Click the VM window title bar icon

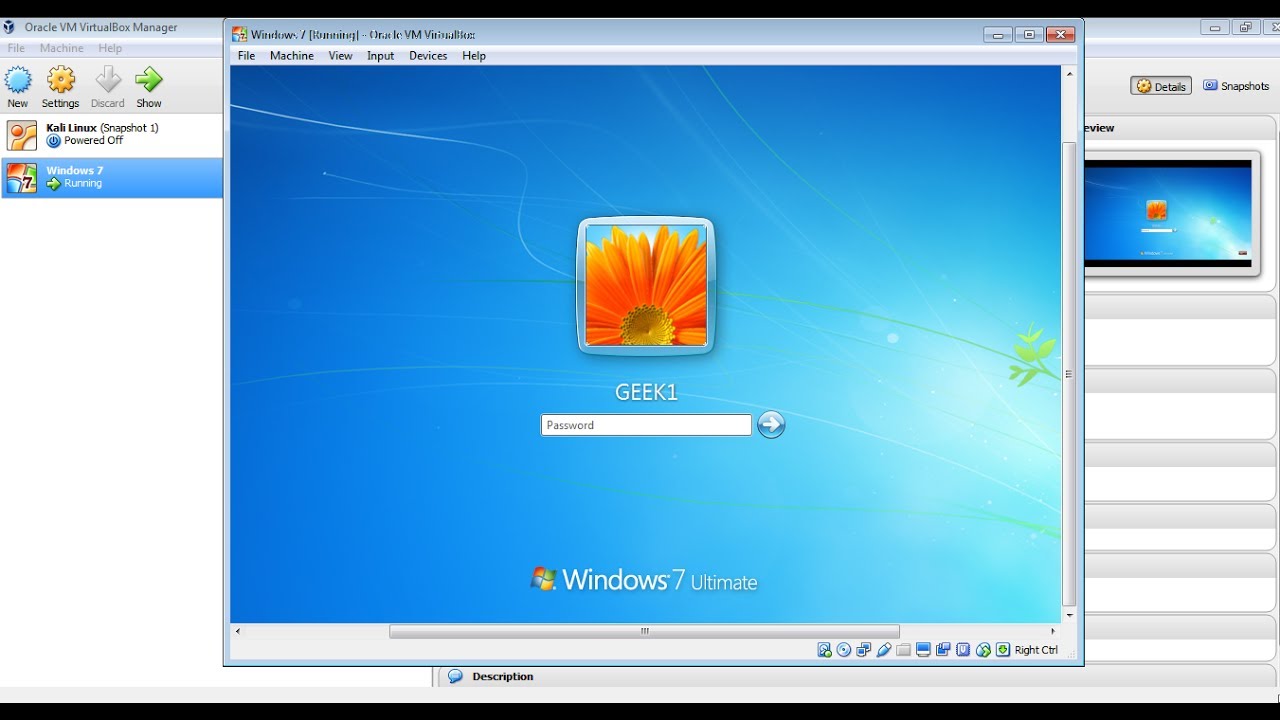click(239, 34)
